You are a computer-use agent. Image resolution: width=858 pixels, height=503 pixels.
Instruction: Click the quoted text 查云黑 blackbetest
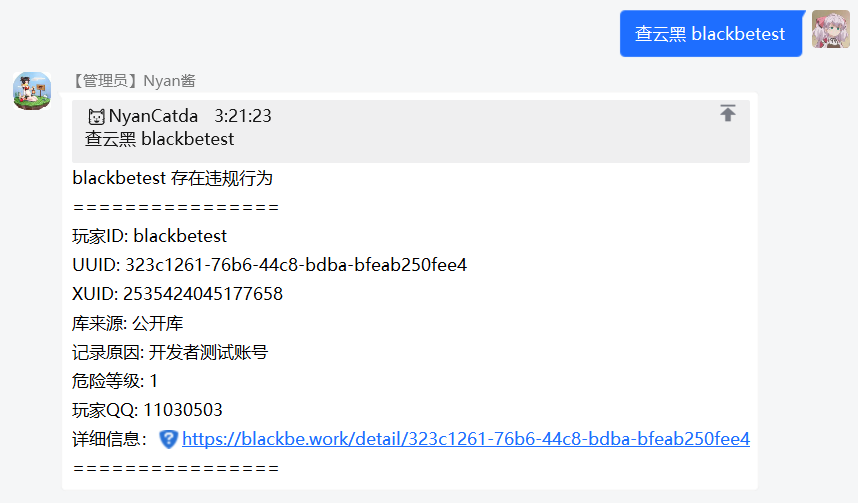[x=159, y=139]
